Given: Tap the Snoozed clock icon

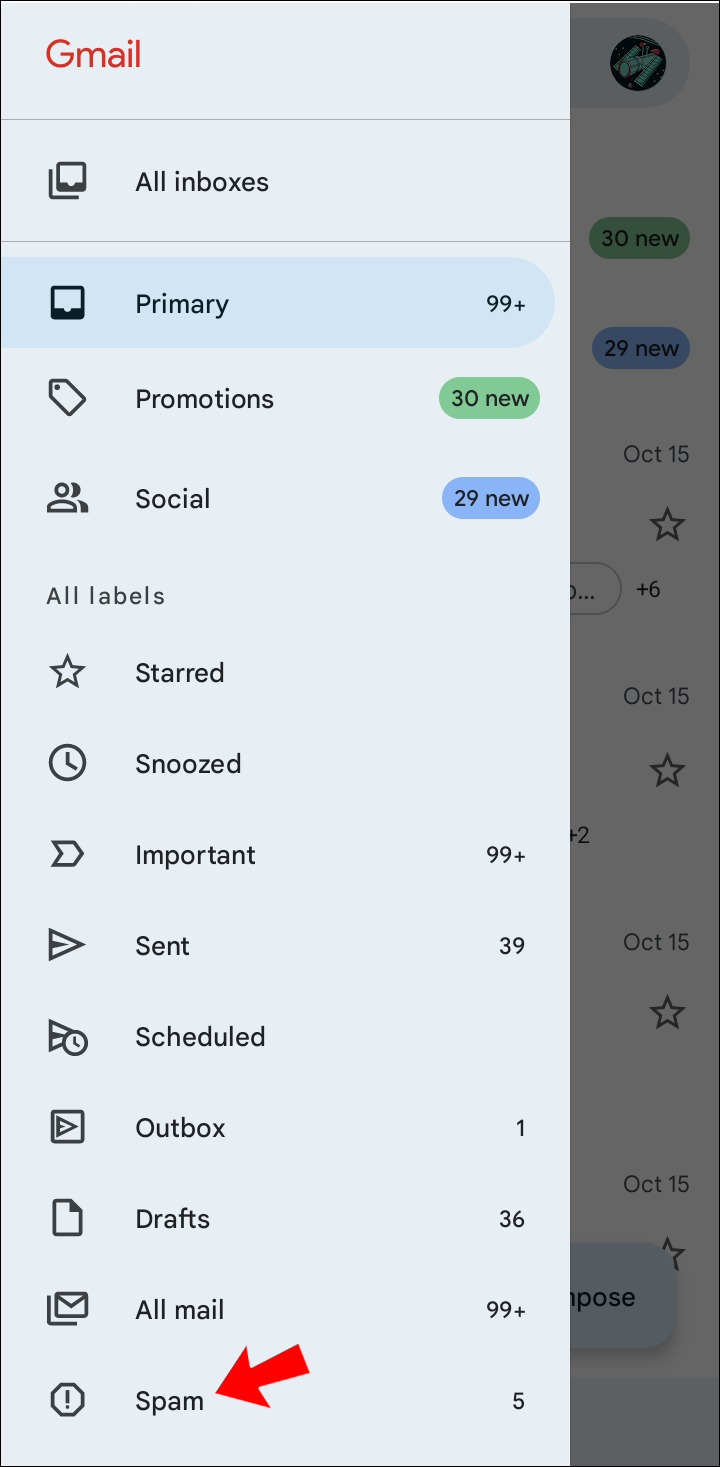Looking at the screenshot, I should click(x=68, y=764).
